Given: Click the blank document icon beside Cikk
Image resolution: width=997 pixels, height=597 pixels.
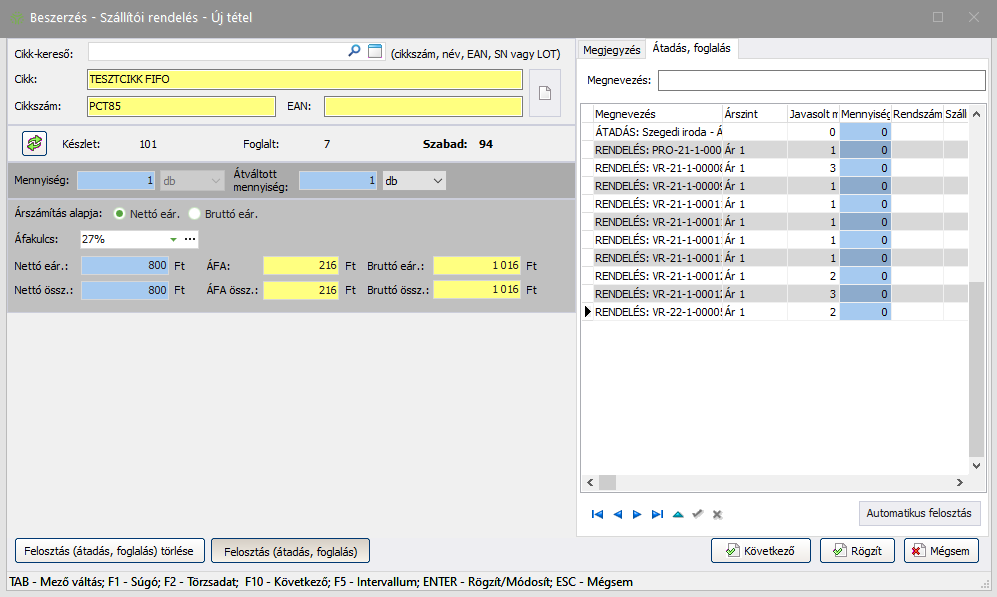Looking at the screenshot, I should coord(545,93).
